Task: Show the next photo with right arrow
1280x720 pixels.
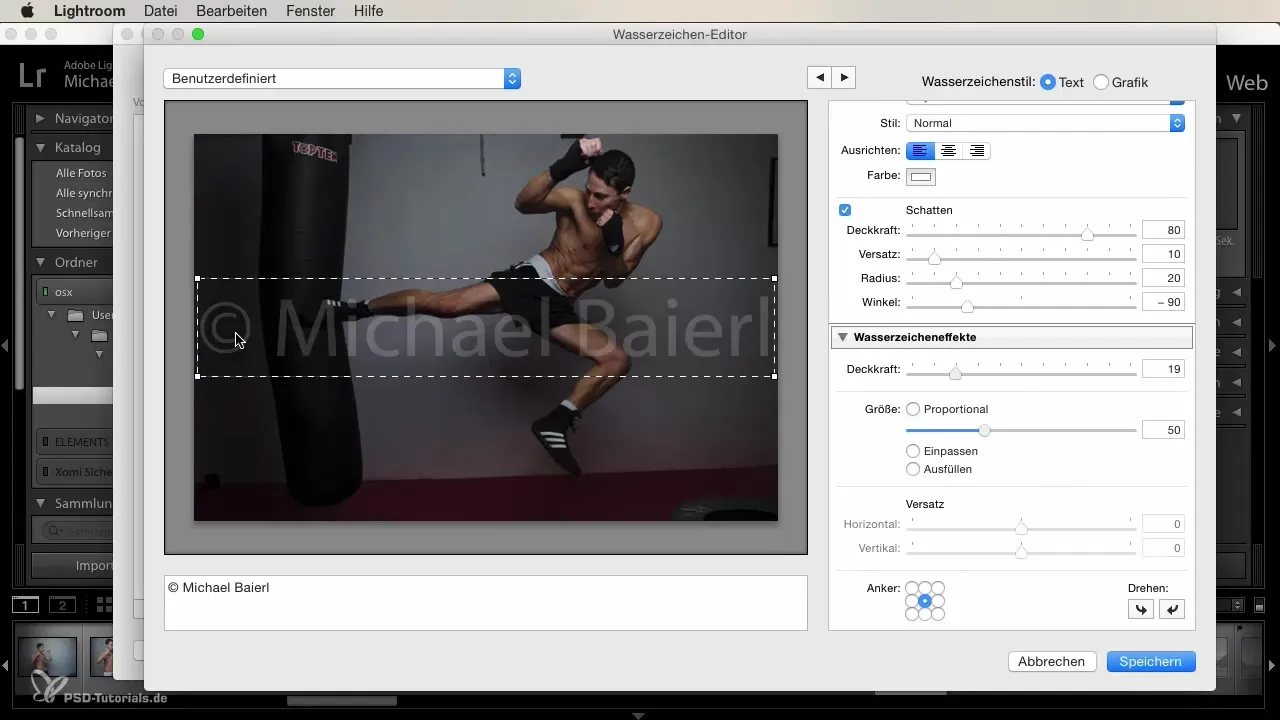Action: pos(844,78)
